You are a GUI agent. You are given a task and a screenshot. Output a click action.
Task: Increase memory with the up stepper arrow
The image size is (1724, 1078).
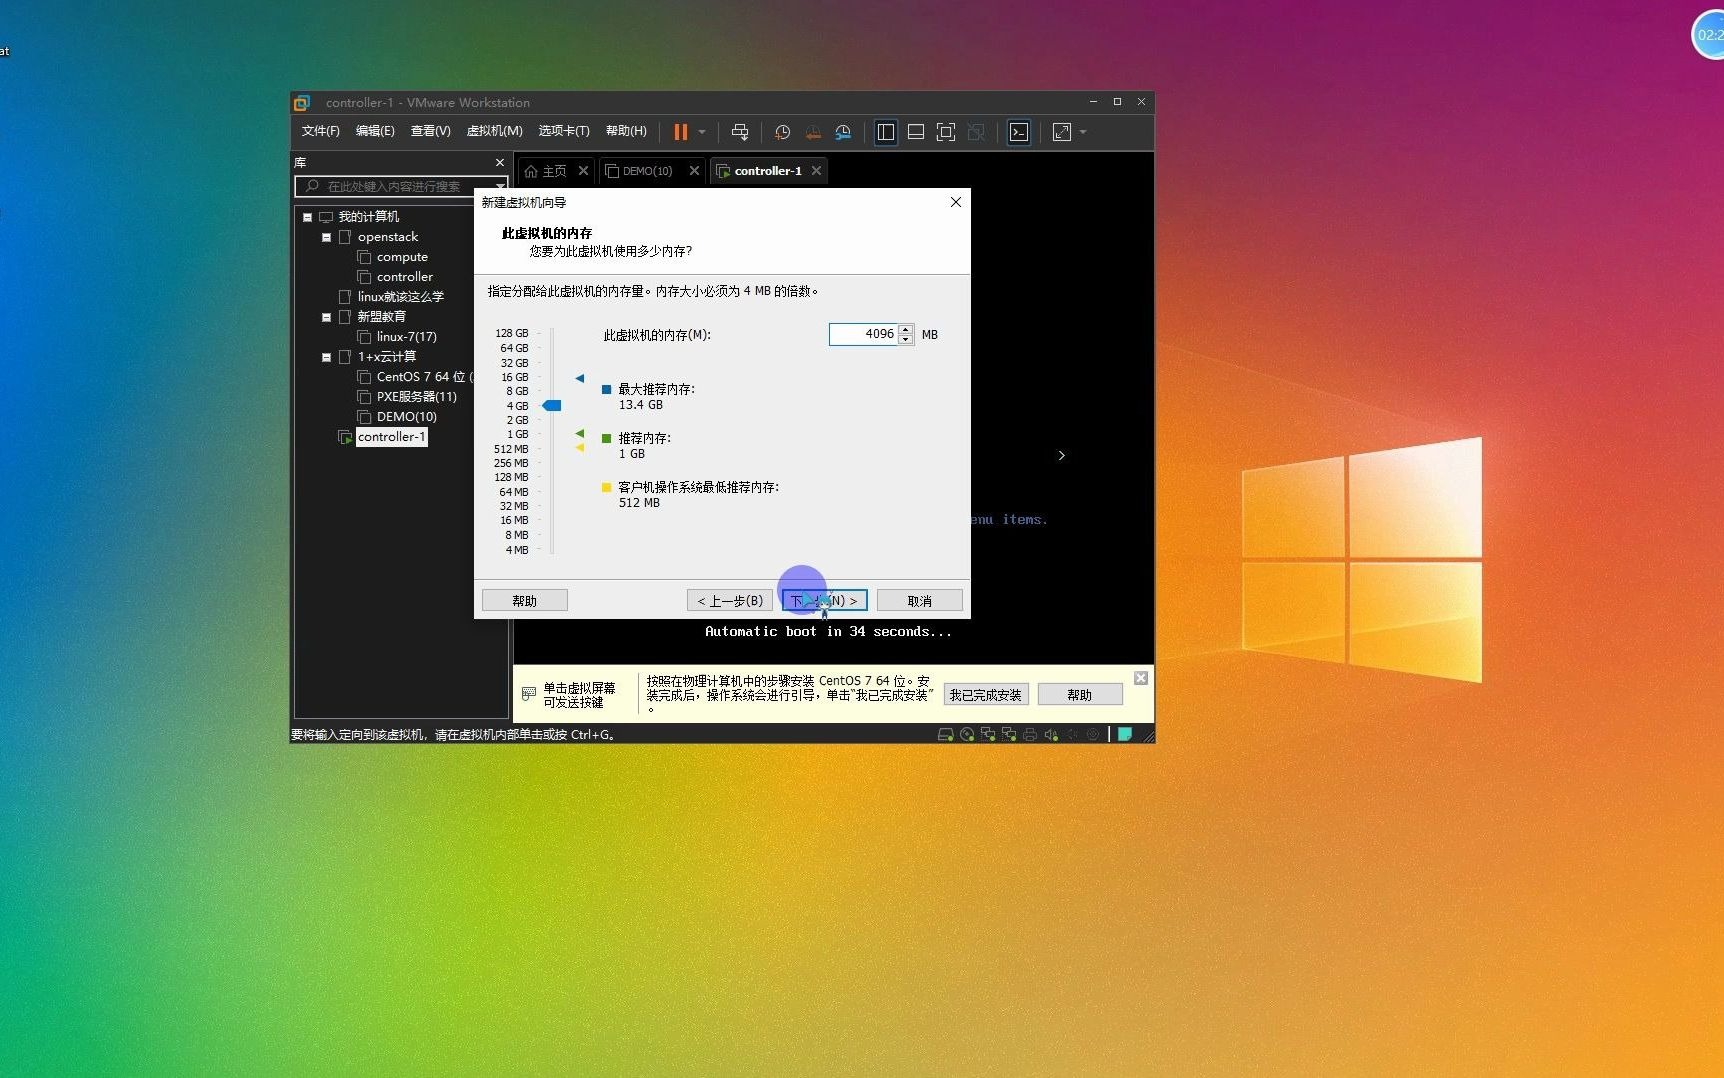pos(906,329)
